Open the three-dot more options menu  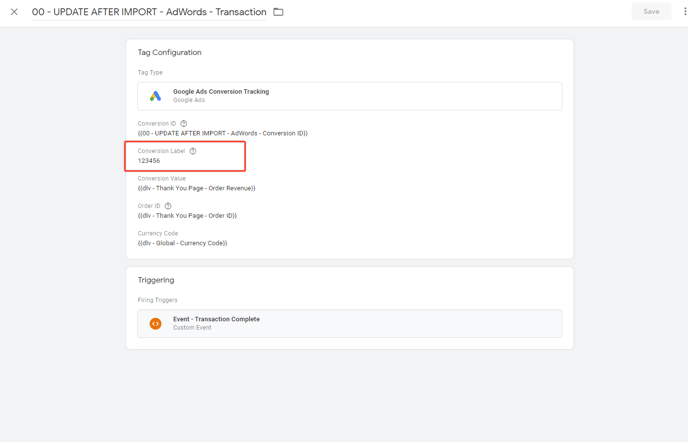click(x=684, y=11)
